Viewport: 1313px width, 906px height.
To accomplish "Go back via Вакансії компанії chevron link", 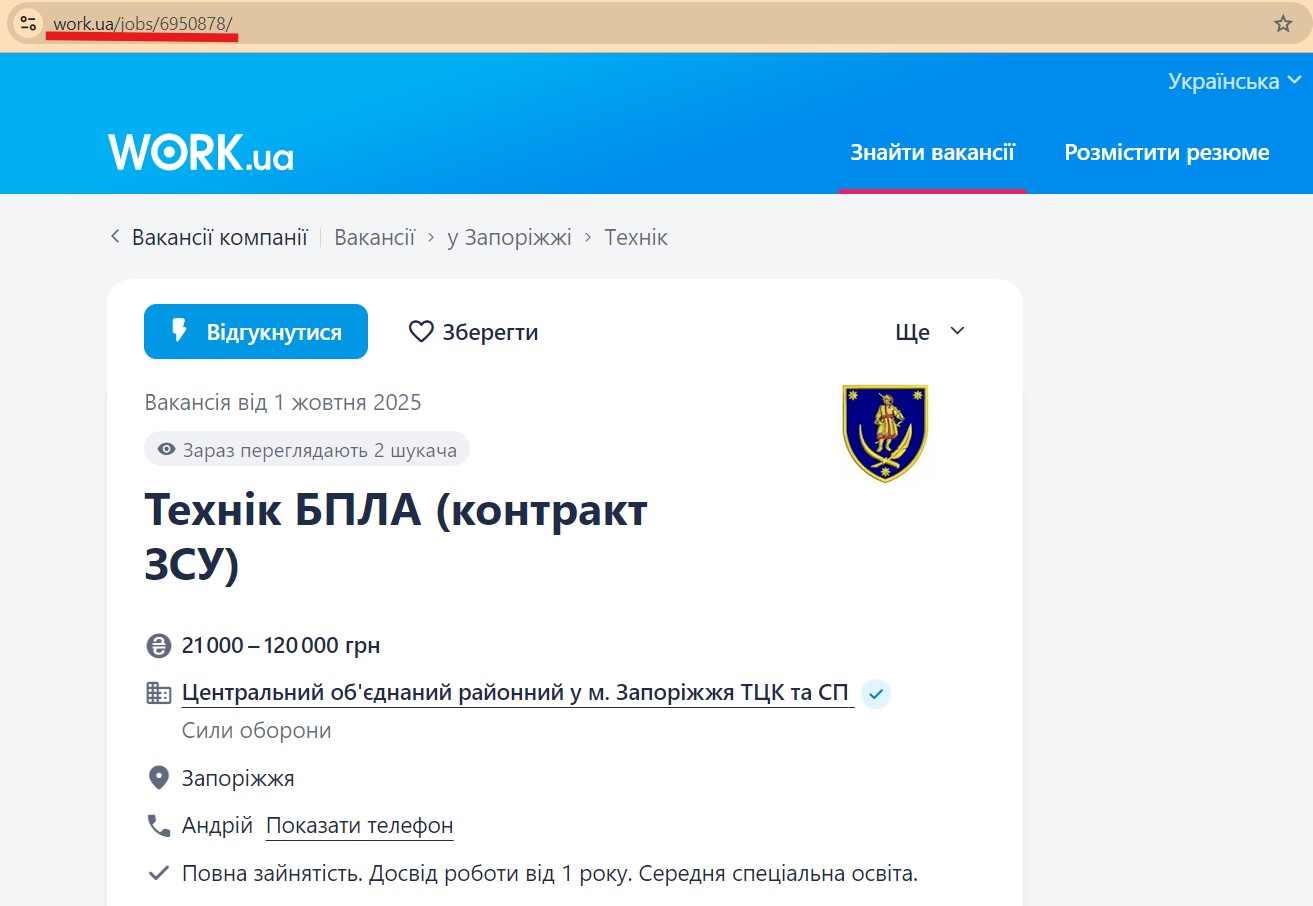I will click(209, 237).
